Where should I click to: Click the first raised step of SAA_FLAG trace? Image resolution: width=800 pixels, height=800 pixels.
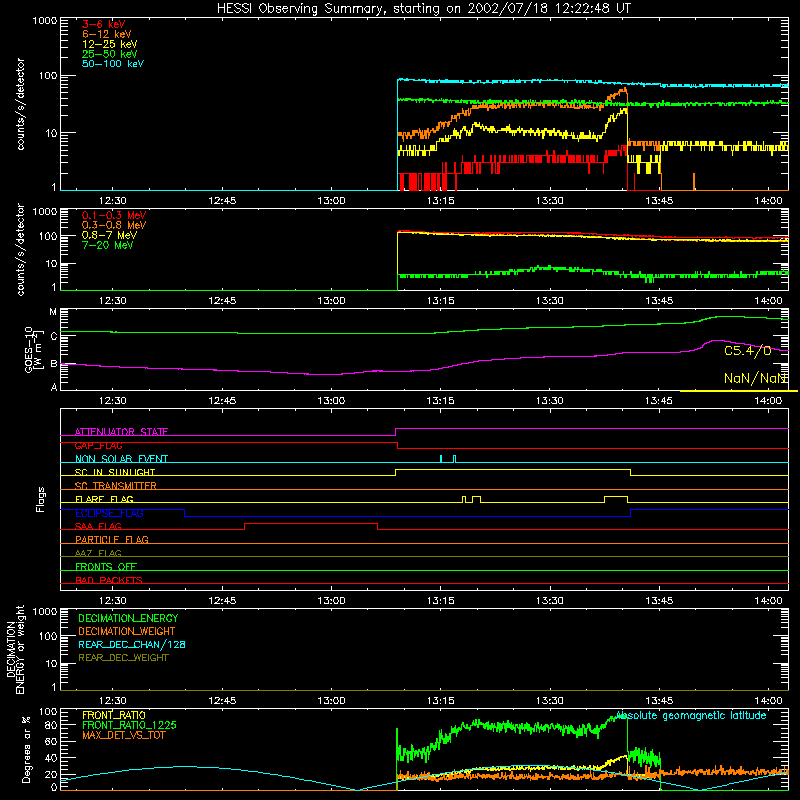(311, 523)
